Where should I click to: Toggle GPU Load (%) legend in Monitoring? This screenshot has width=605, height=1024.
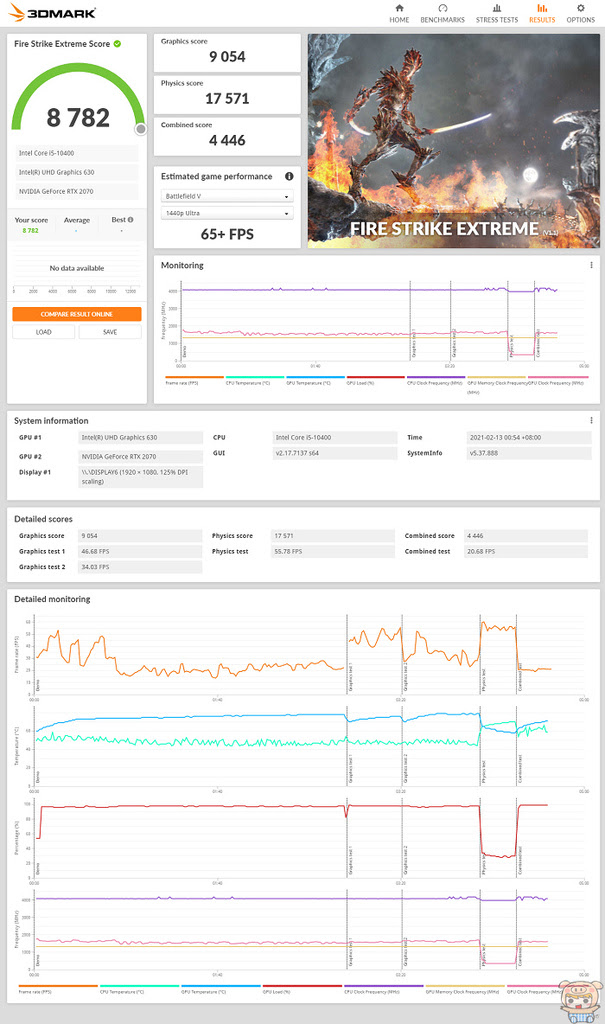click(376, 380)
